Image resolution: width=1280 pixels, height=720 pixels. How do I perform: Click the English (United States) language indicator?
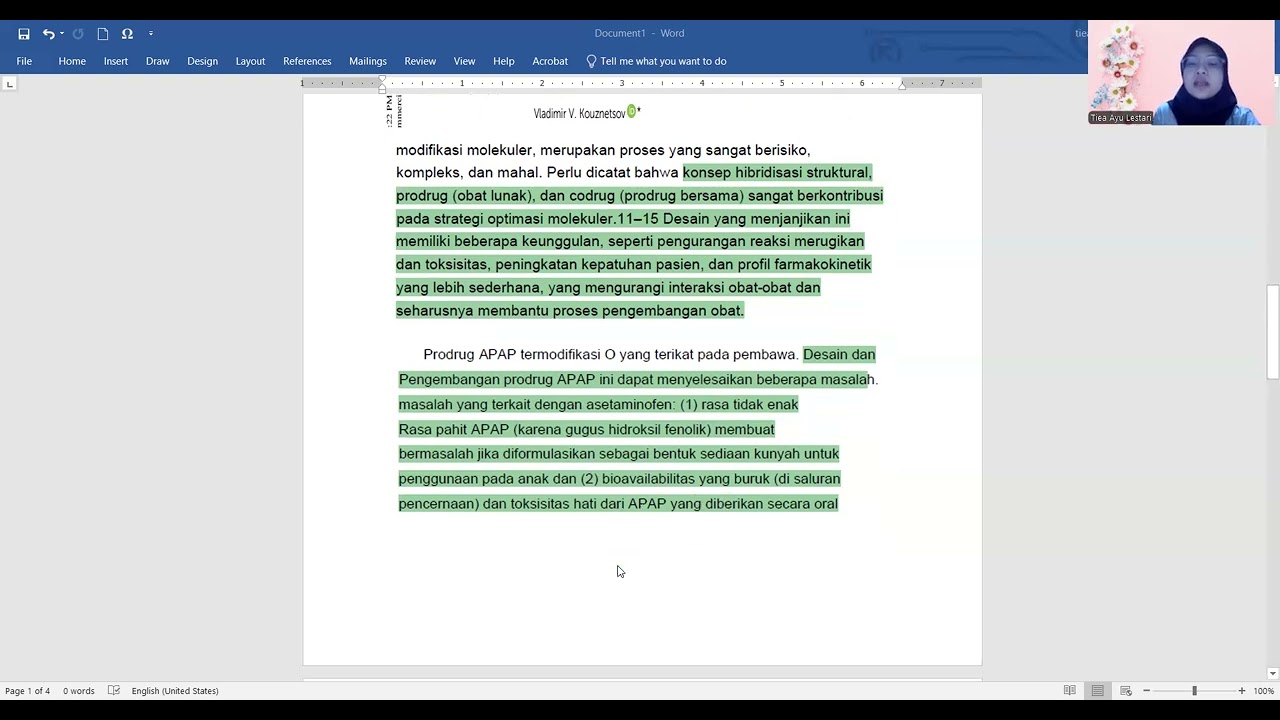(175, 691)
